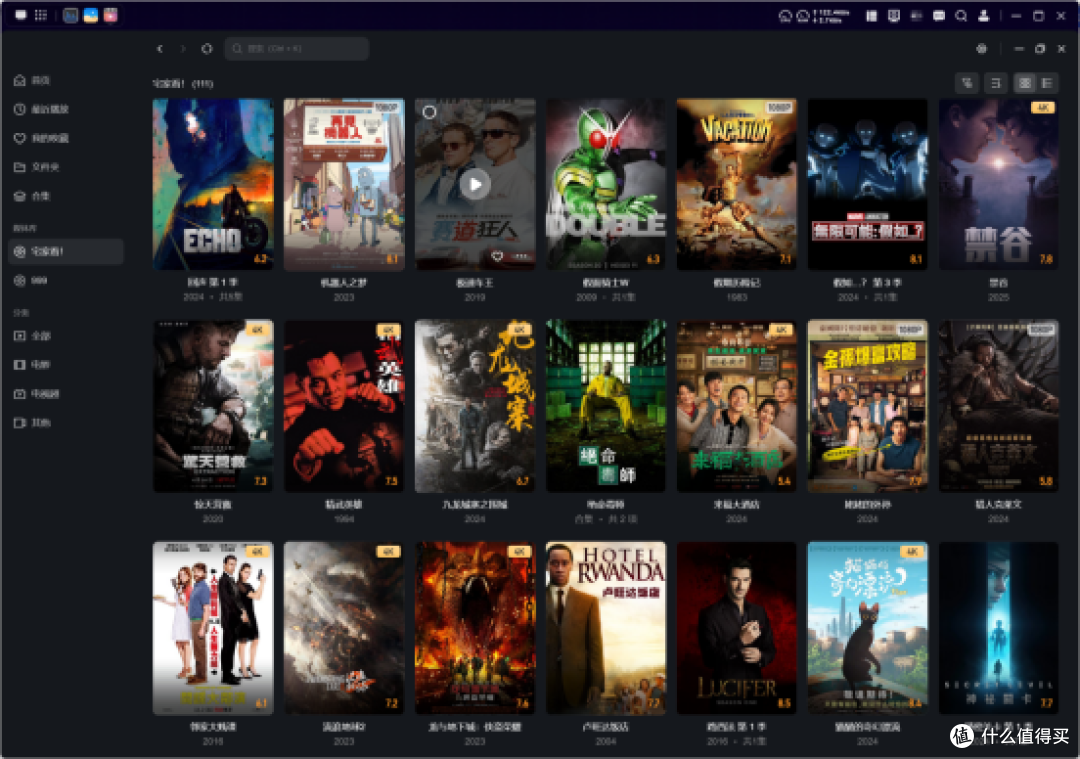Open the 绝命毒师 collection poster
This screenshot has width=1080, height=759.
(x=605, y=406)
